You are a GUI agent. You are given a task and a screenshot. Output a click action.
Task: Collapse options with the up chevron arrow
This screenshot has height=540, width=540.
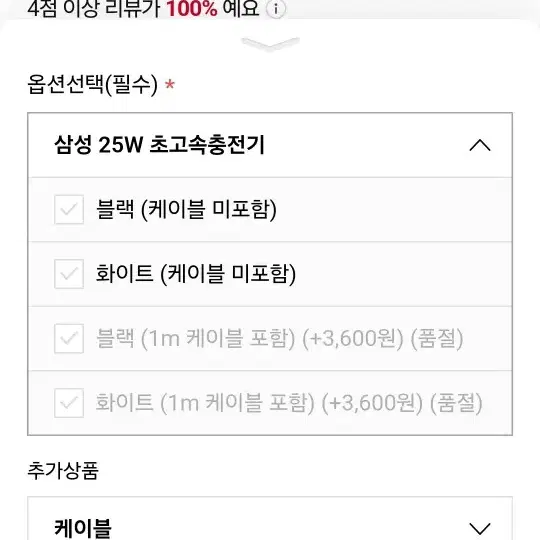click(x=480, y=145)
